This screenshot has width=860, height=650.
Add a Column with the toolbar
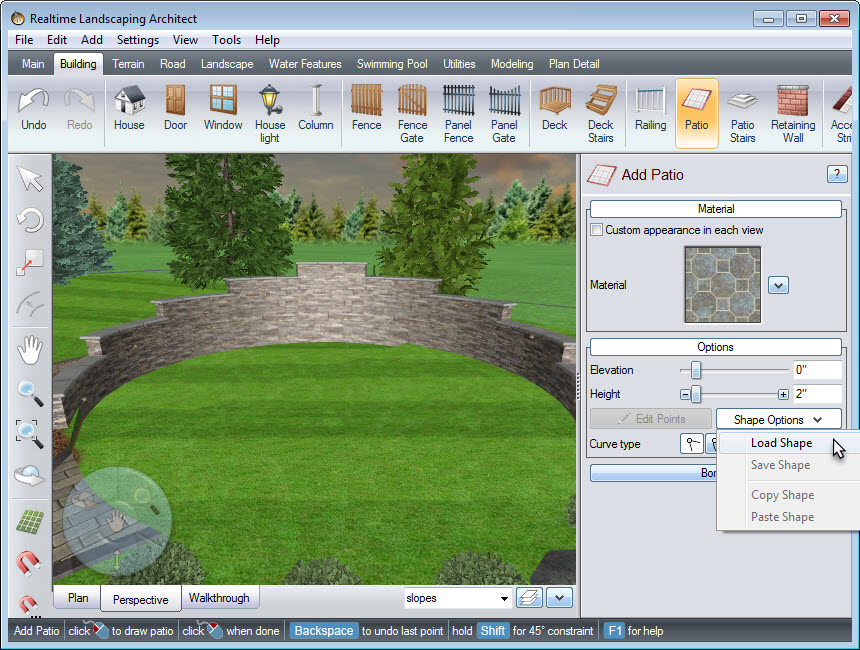tap(316, 109)
